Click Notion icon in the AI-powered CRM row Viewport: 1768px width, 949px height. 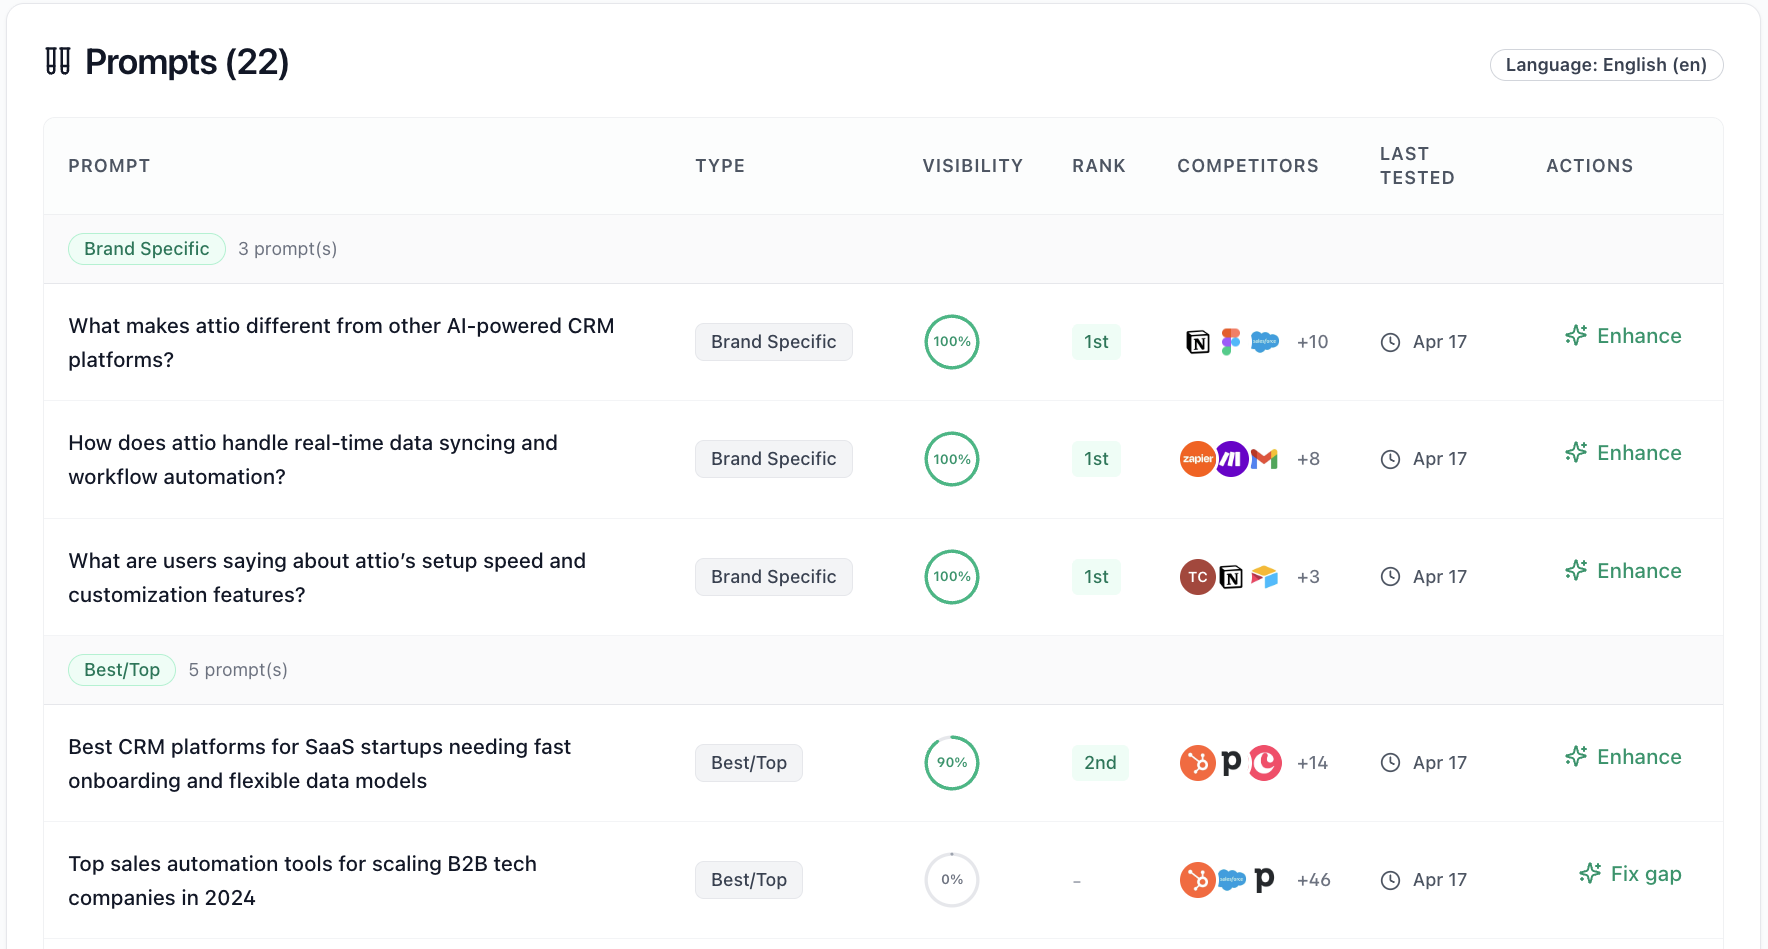tap(1198, 342)
